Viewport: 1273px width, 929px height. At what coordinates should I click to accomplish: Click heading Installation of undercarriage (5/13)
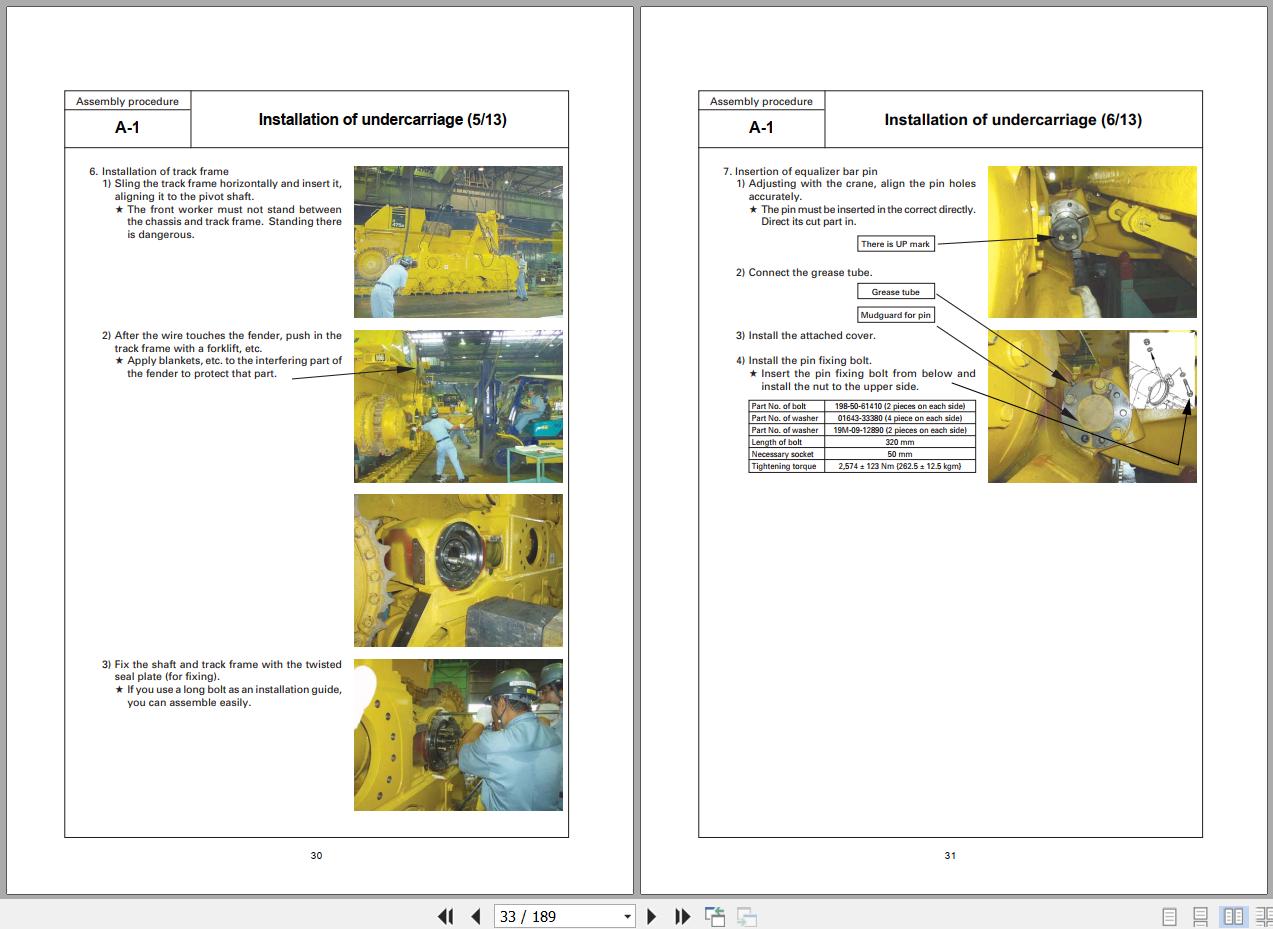(382, 120)
